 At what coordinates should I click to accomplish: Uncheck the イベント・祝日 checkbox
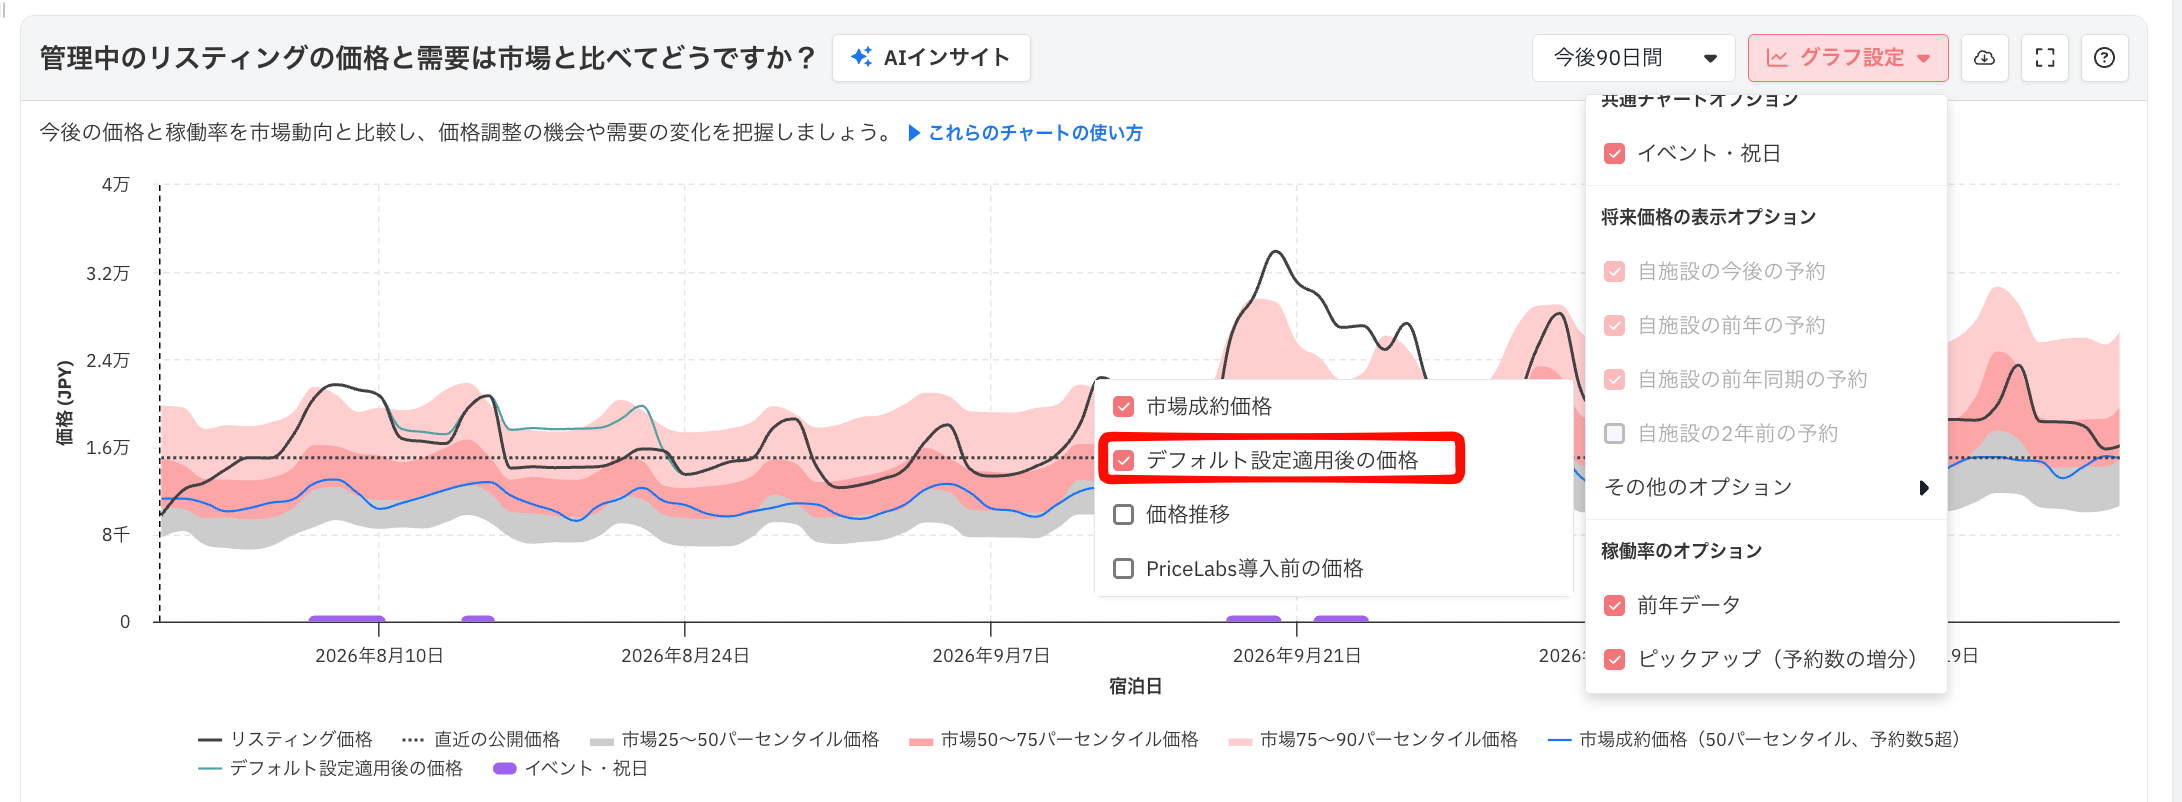1614,154
